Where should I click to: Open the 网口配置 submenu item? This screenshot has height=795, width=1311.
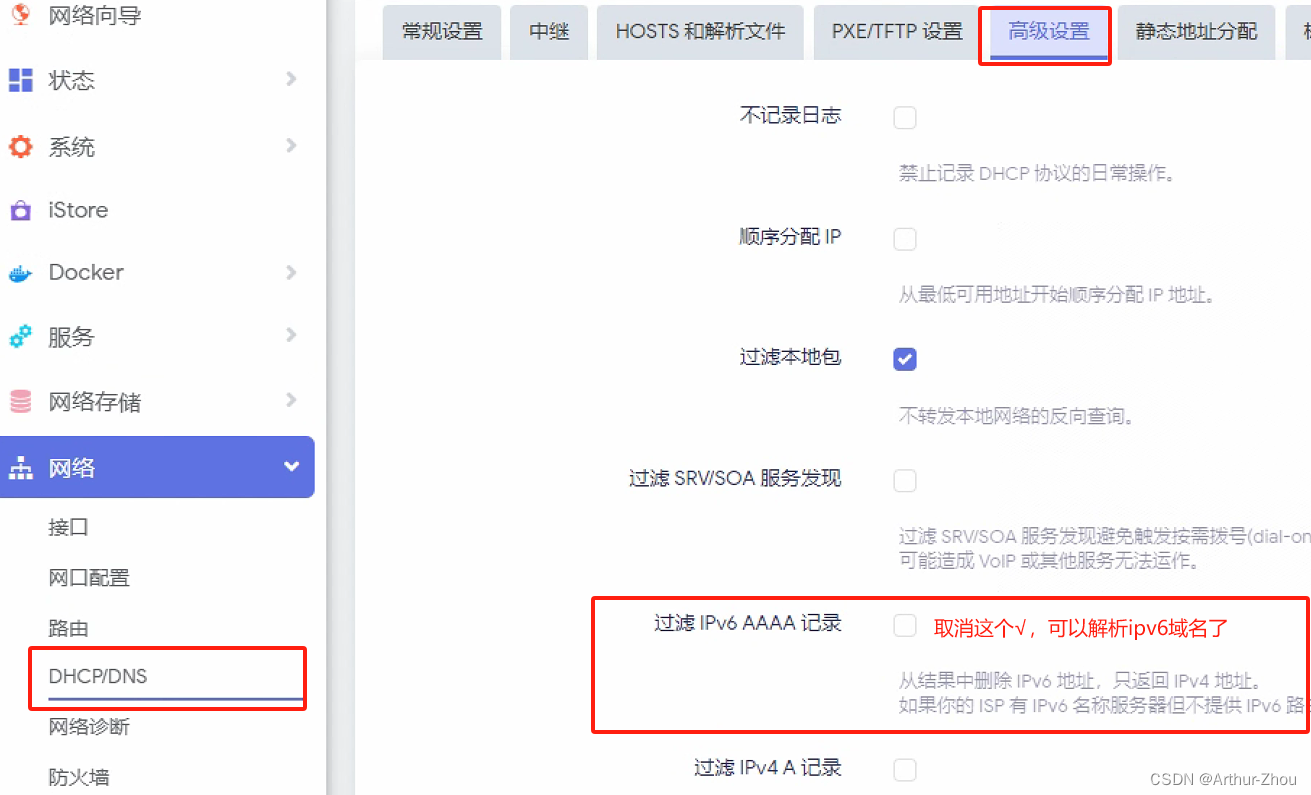(x=89, y=578)
